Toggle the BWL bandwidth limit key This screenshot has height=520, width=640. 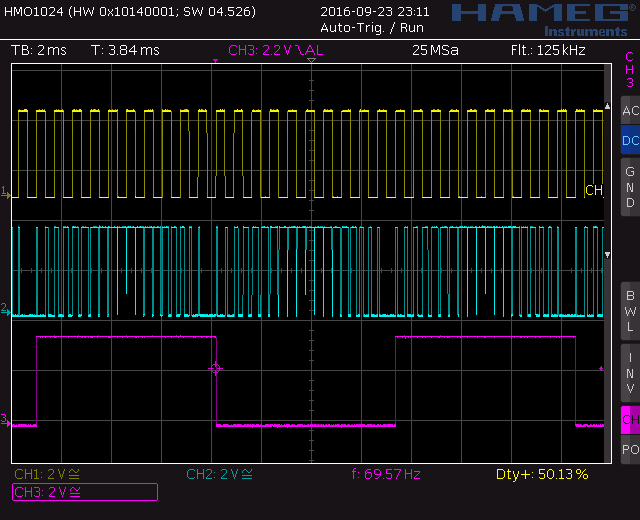(x=630, y=311)
